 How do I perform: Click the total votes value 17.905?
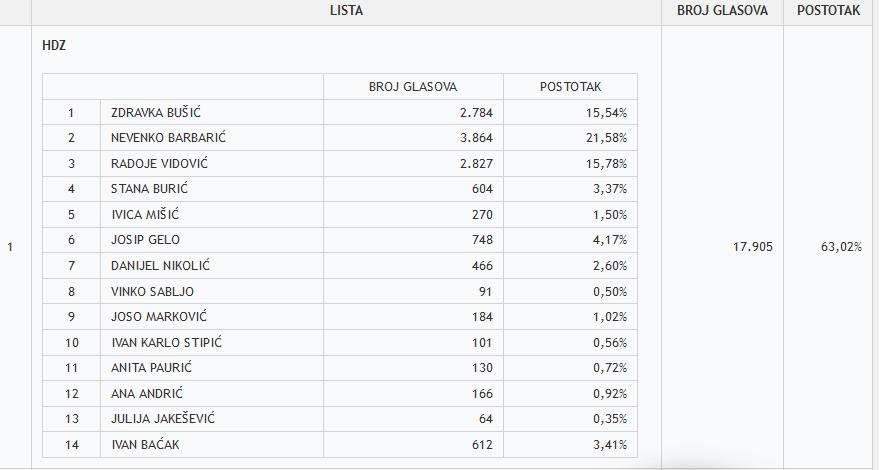[753, 247]
